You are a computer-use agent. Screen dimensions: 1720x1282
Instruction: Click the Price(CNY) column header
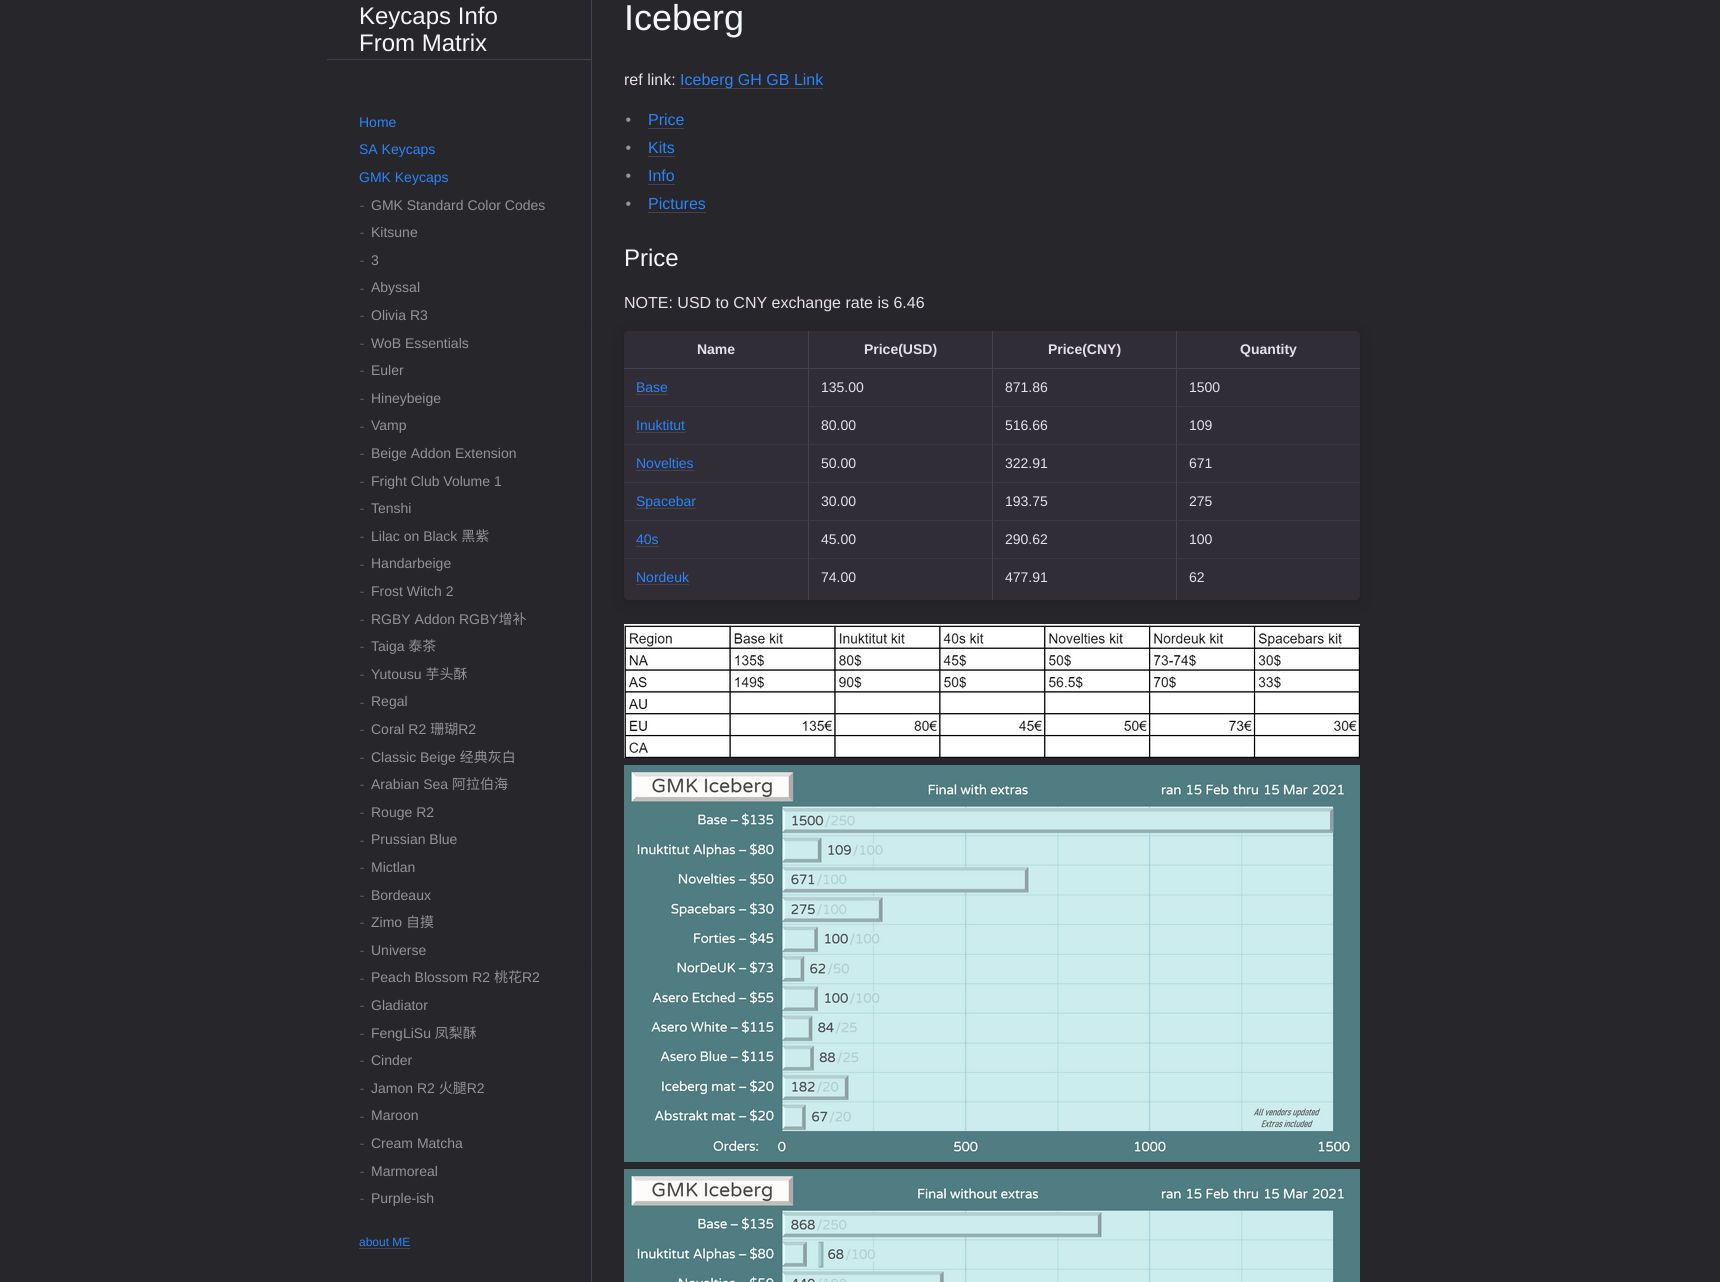click(x=1084, y=350)
